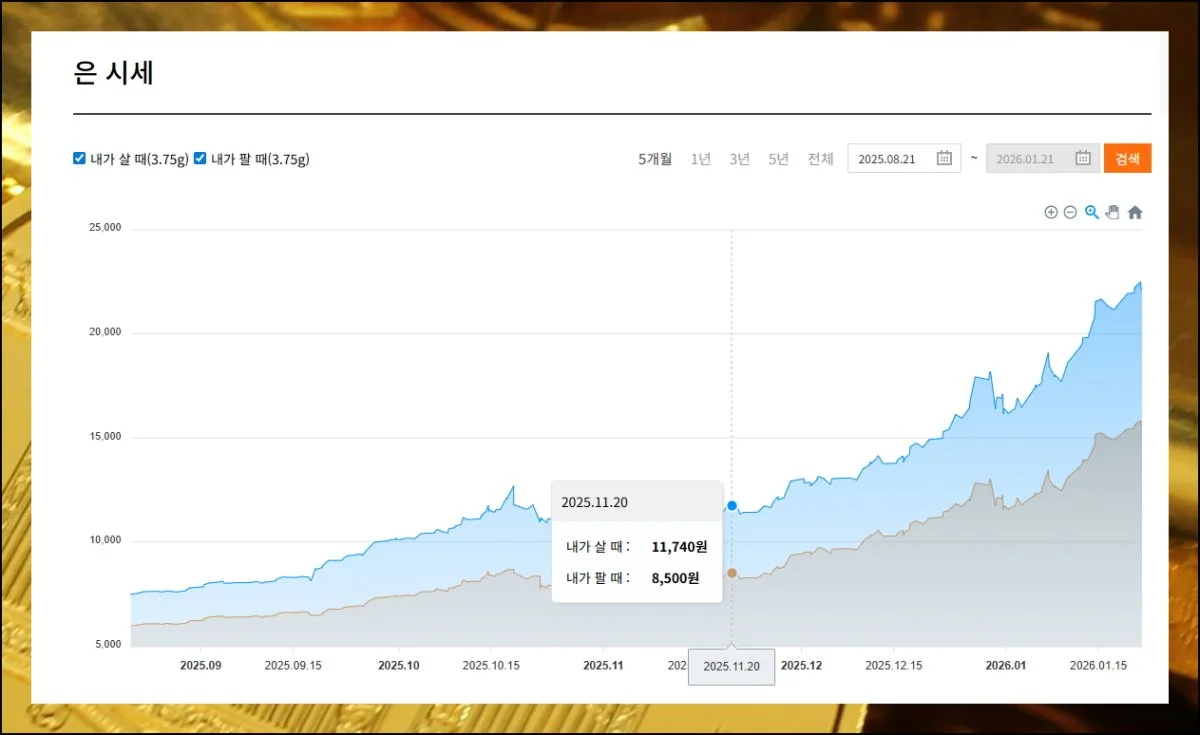Image resolution: width=1200 pixels, height=735 pixels.
Task: Click the 2026.01.21 end date field
Action: pyautogui.click(x=1026, y=159)
